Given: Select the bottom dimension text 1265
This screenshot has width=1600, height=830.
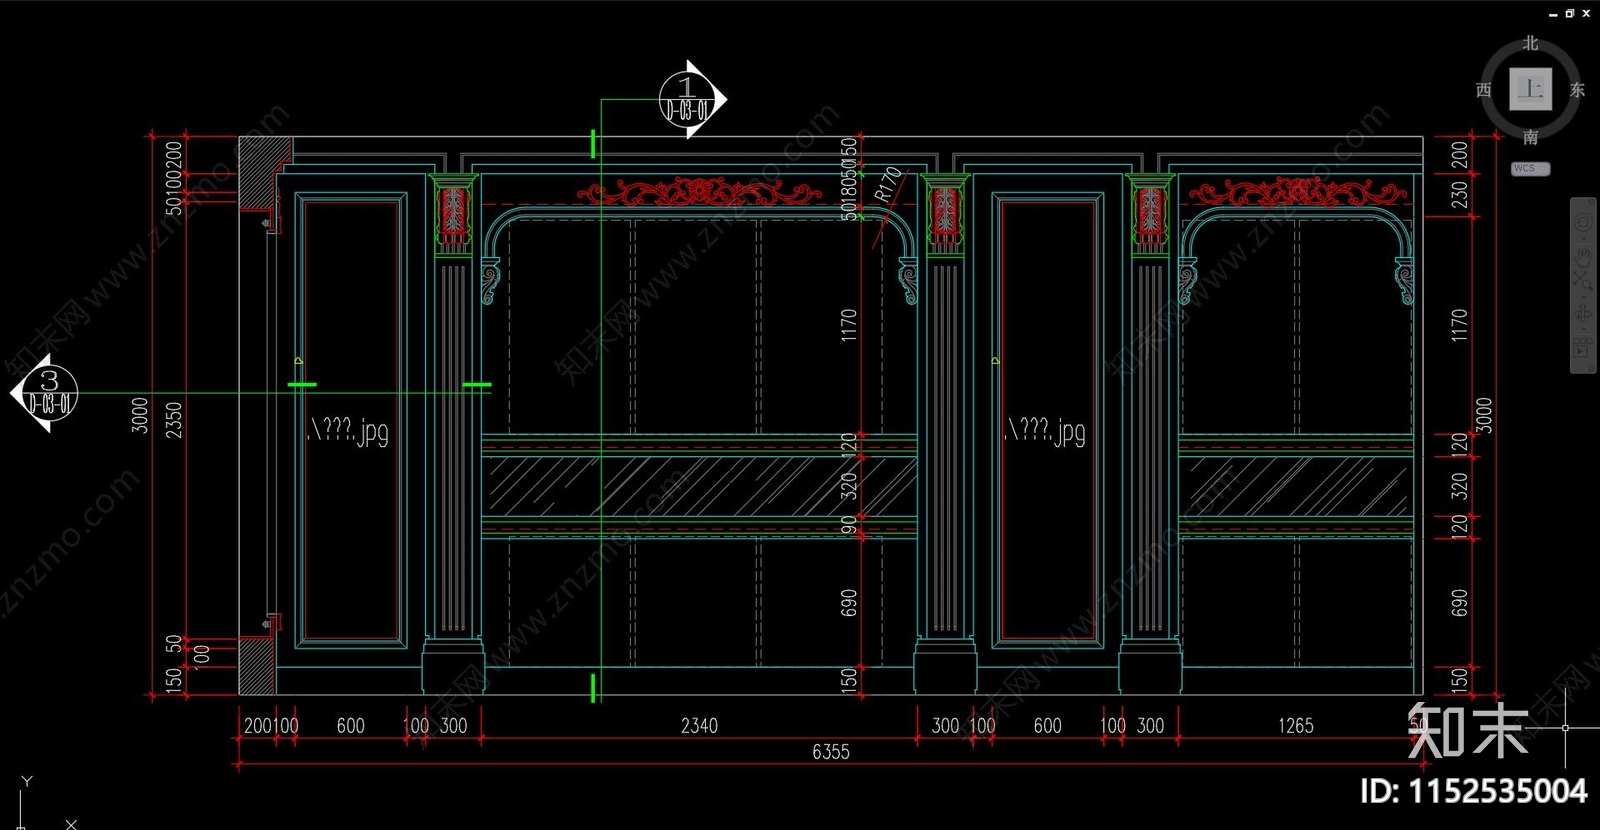Looking at the screenshot, I should 1296,725.
